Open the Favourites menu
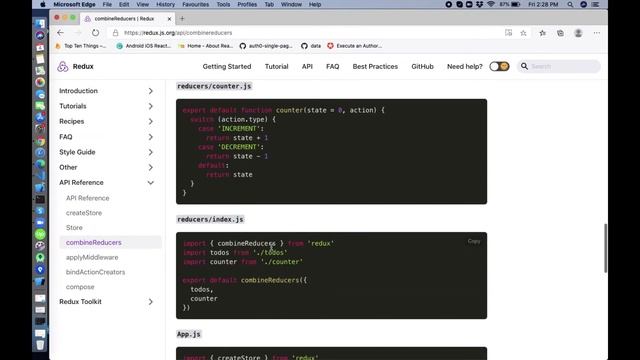The height and width of the screenshot is (360, 640). pos(196,4)
